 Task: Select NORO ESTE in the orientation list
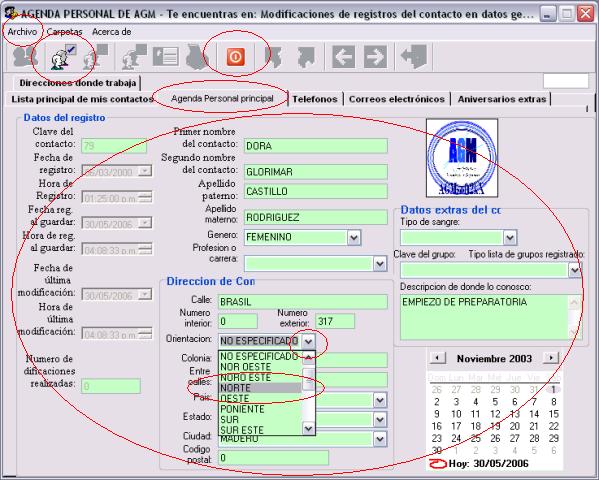pos(260,378)
